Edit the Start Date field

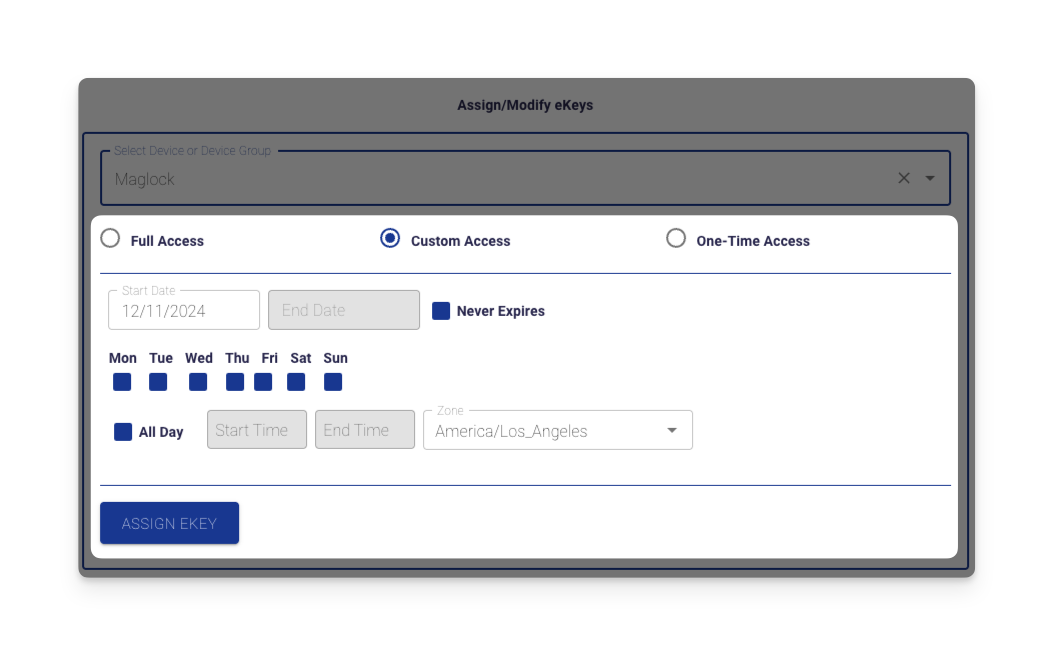[184, 310]
